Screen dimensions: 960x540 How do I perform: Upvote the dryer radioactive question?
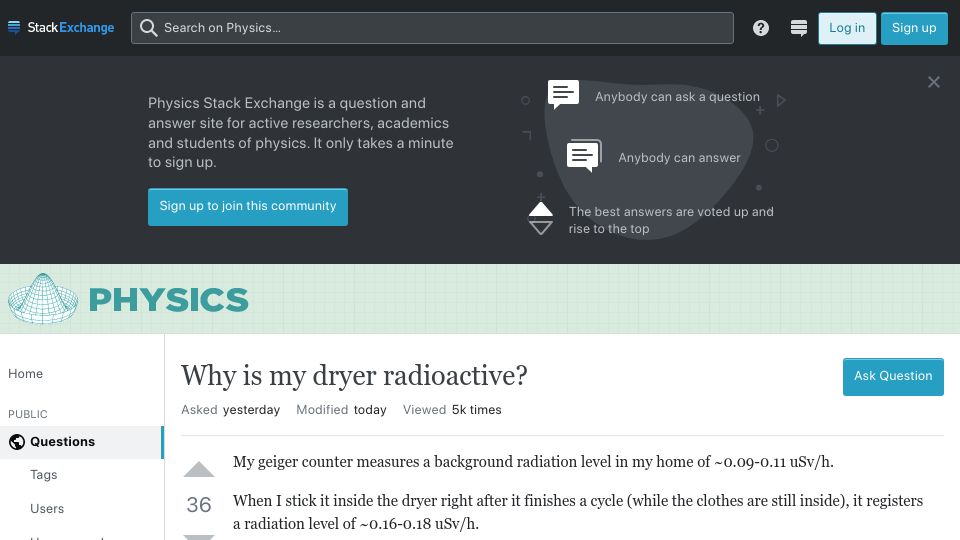199,470
